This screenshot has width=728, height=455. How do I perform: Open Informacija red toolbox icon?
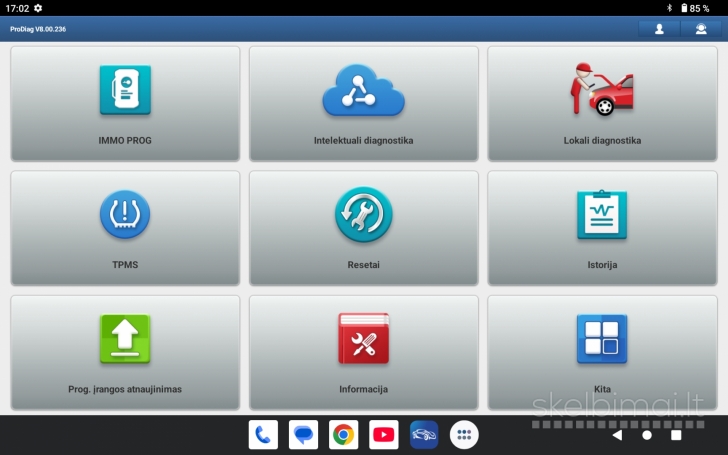click(363, 339)
